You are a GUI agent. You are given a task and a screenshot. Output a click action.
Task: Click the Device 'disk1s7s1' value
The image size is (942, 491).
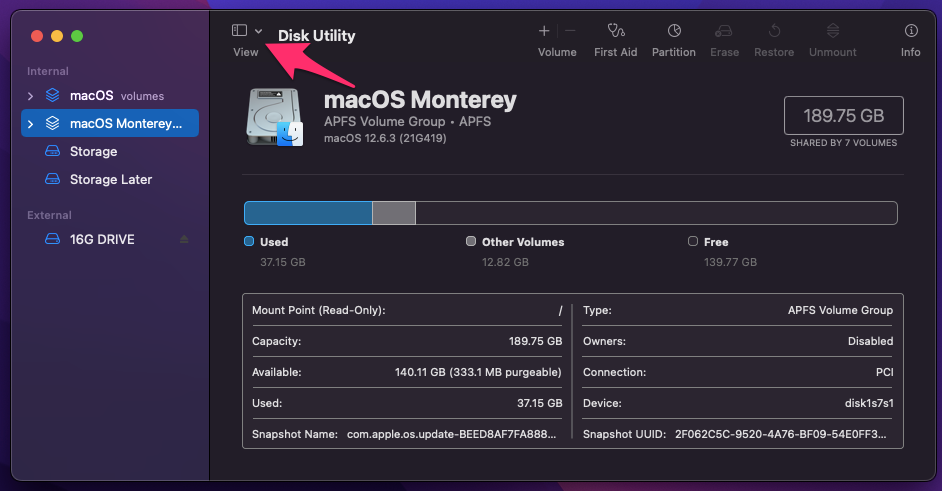tap(869, 403)
